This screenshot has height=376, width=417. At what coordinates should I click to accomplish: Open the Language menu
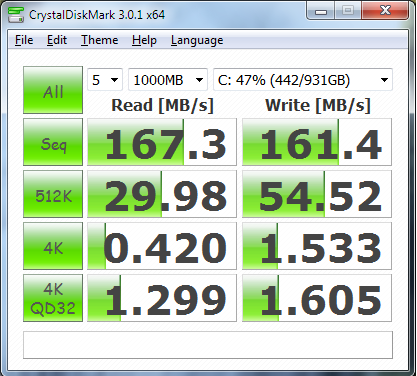pyautogui.click(x=197, y=40)
